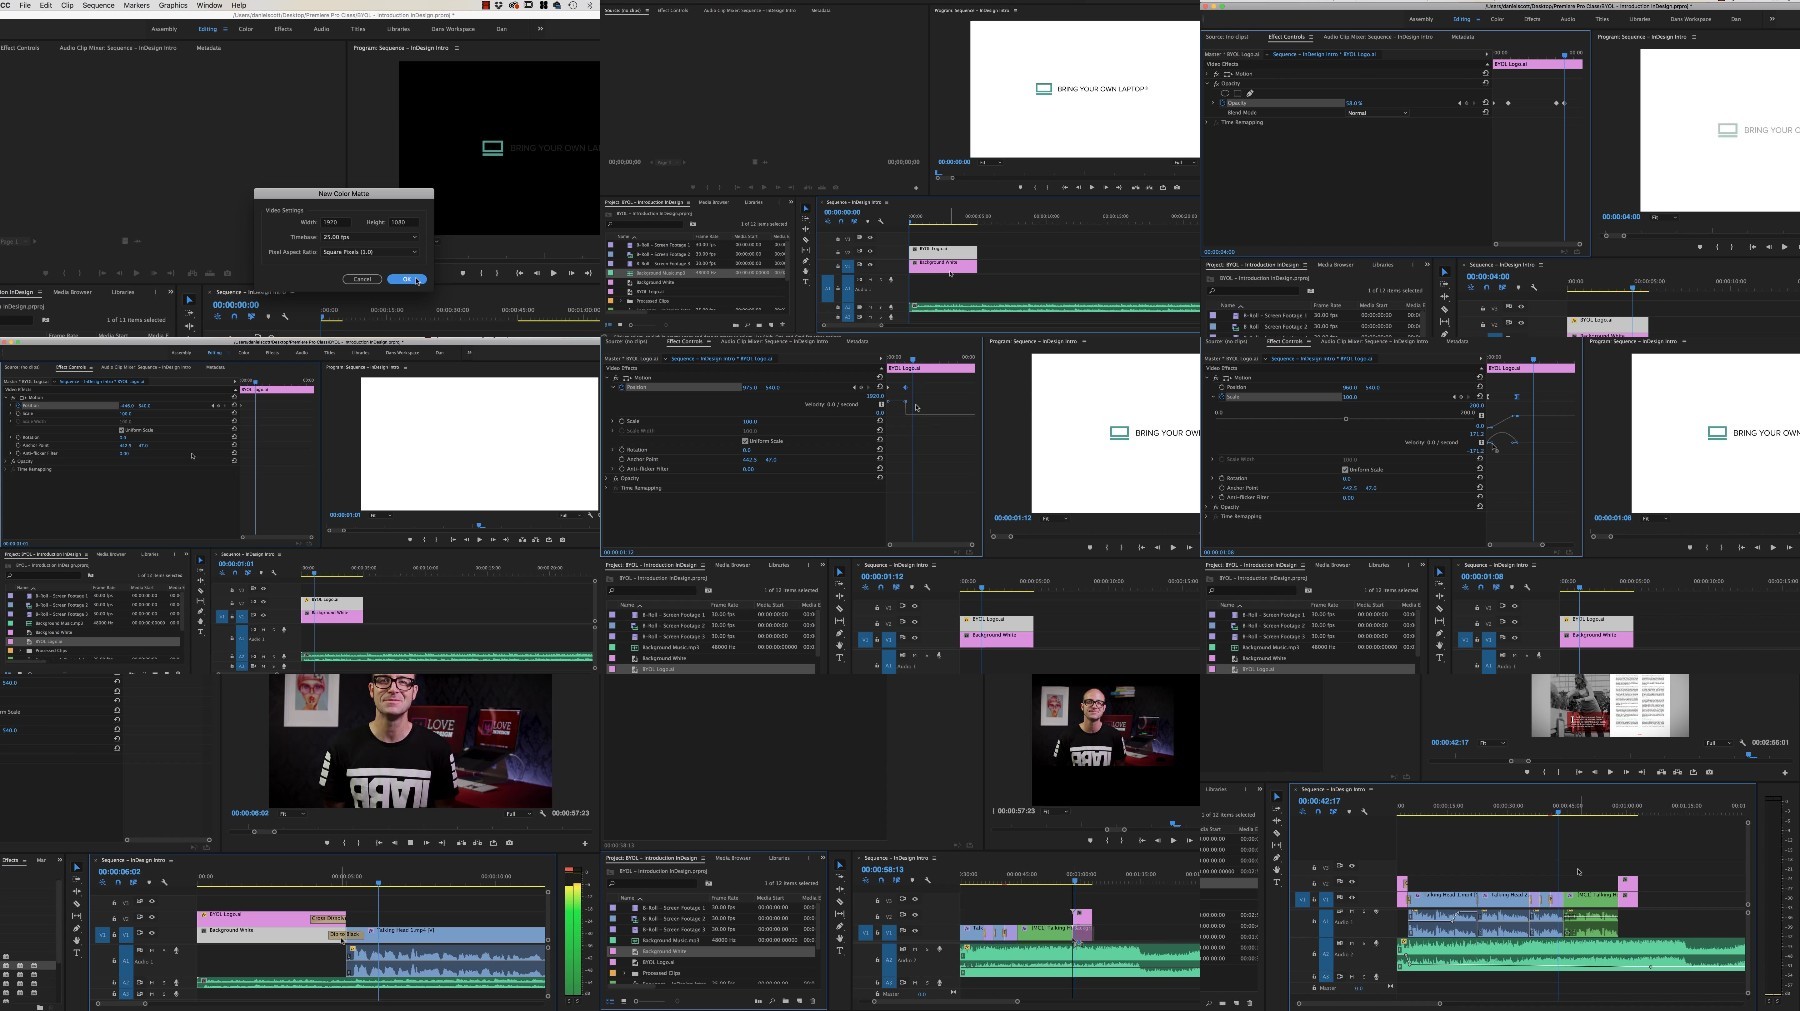Screen dimensions: 1800x1011
Task: Toggle Linked Selection in the 00:00:06:02 timeline
Action: pyautogui.click(x=133, y=882)
